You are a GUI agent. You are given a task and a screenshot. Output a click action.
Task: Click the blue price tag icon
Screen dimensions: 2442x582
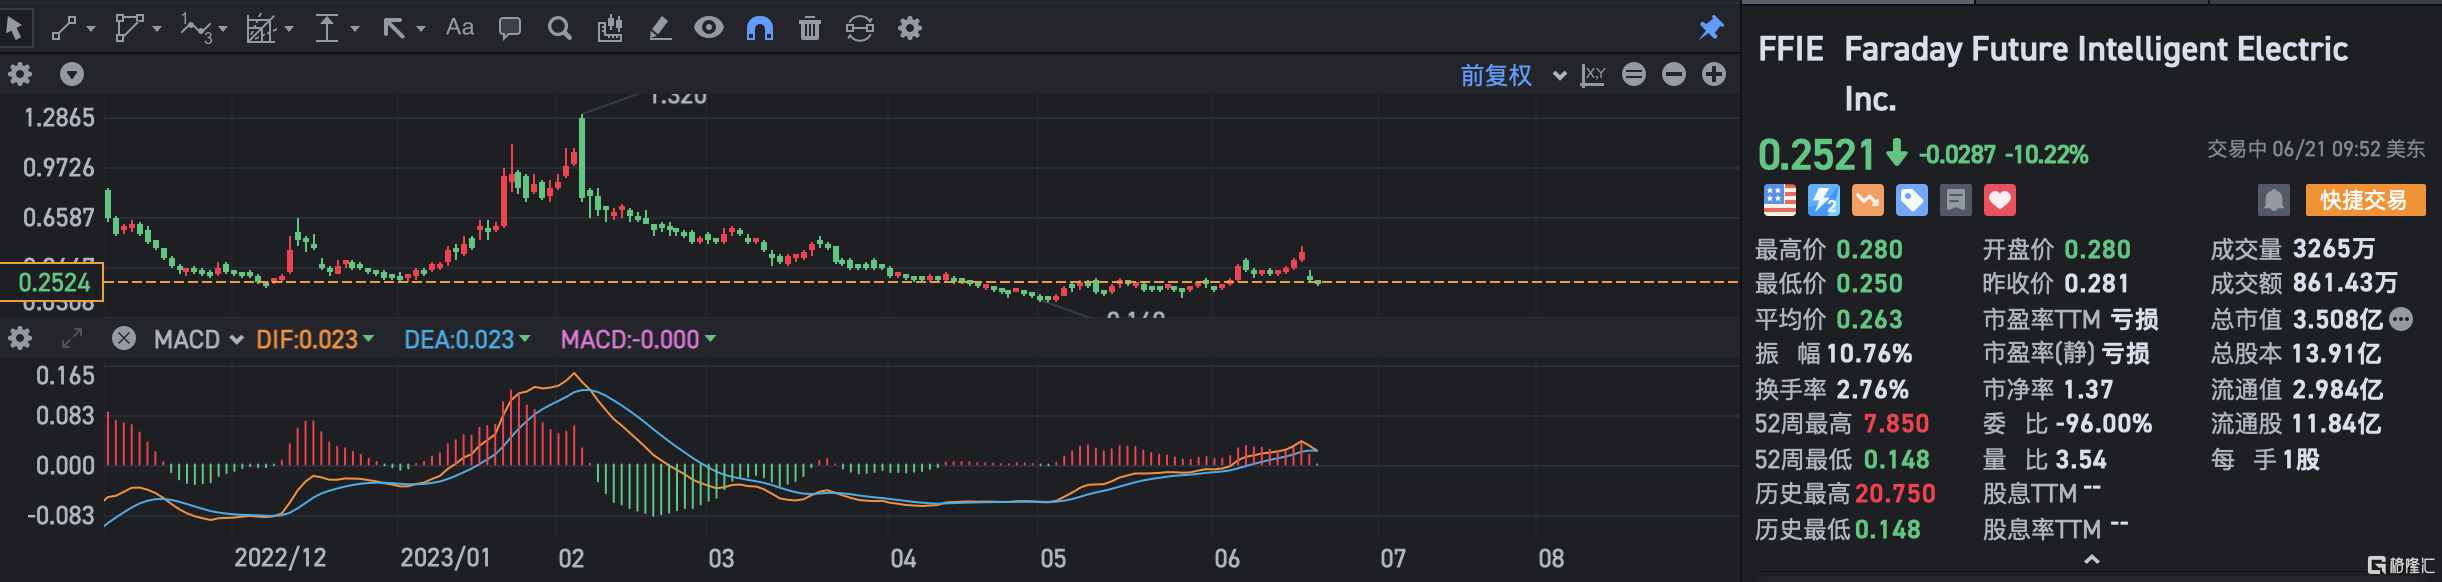(x=1911, y=200)
